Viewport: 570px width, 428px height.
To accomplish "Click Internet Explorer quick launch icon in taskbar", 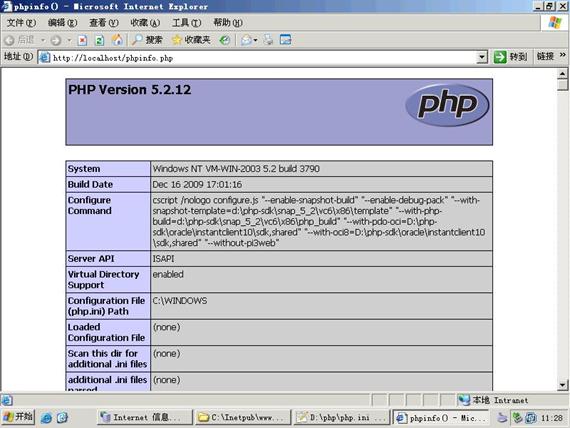I will [x=46, y=418].
